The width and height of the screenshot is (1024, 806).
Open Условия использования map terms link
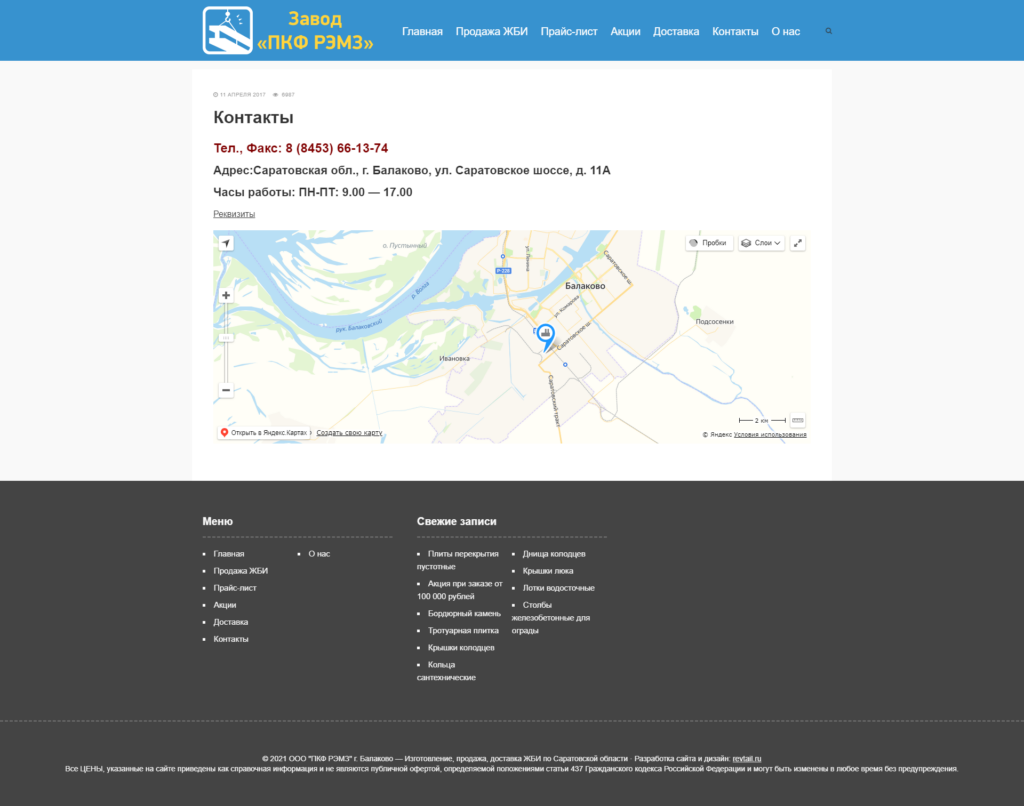point(770,435)
